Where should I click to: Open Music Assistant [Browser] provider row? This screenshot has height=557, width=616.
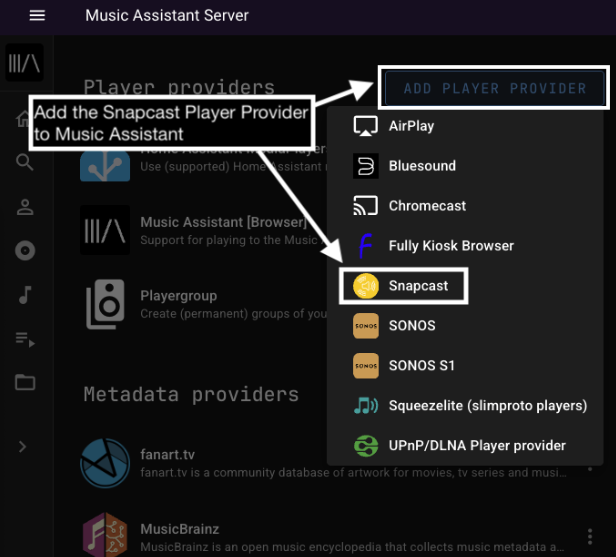pyautogui.click(x=204, y=230)
